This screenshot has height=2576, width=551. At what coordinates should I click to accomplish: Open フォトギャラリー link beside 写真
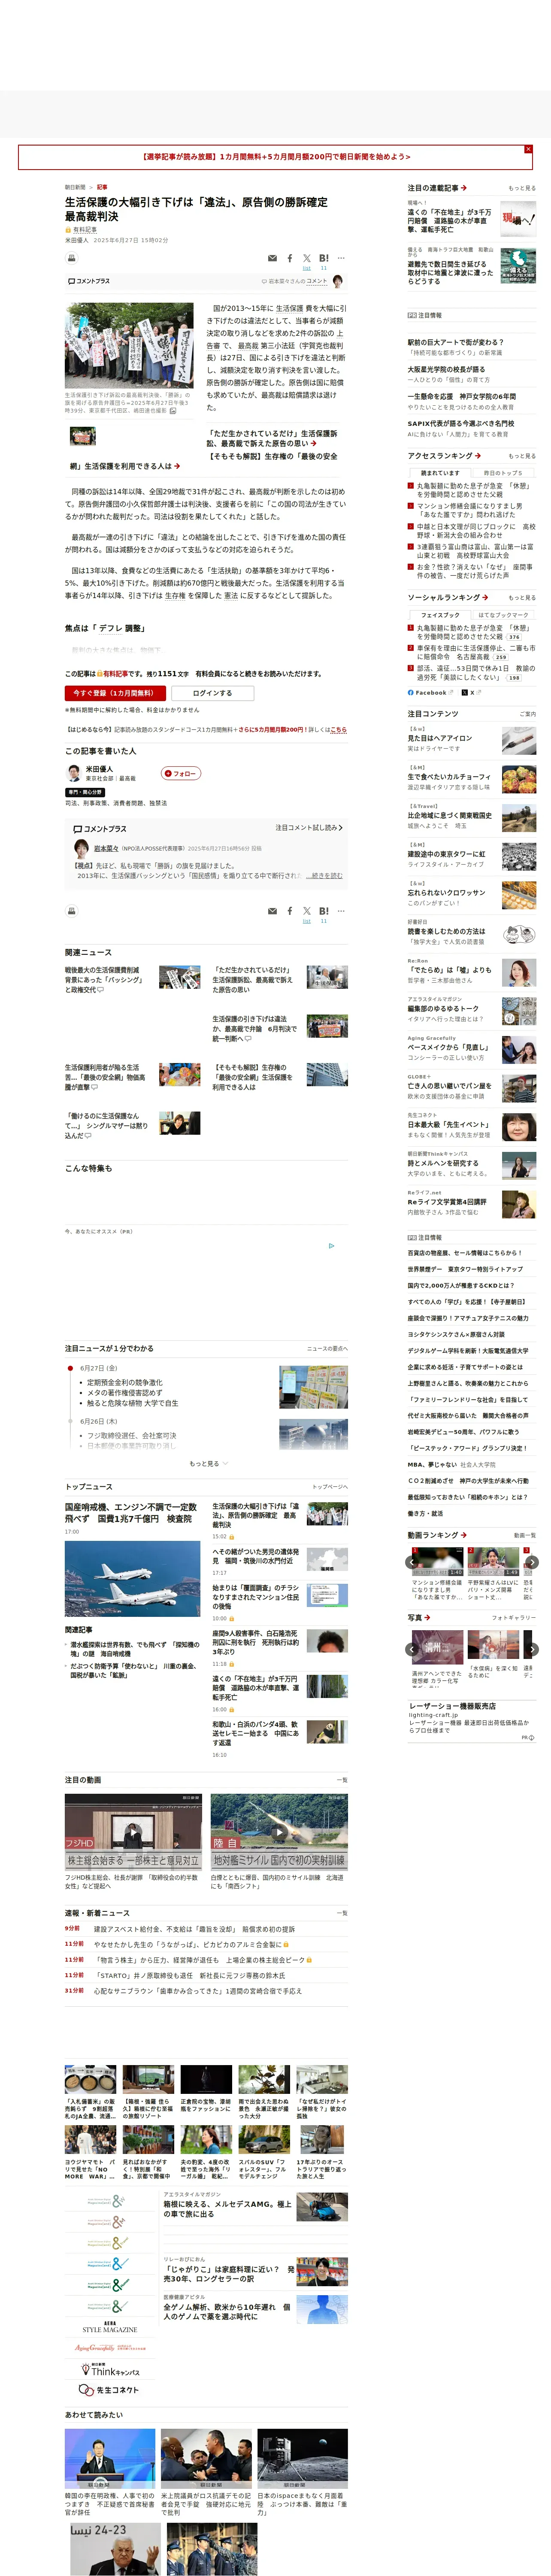tap(514, 1618)
